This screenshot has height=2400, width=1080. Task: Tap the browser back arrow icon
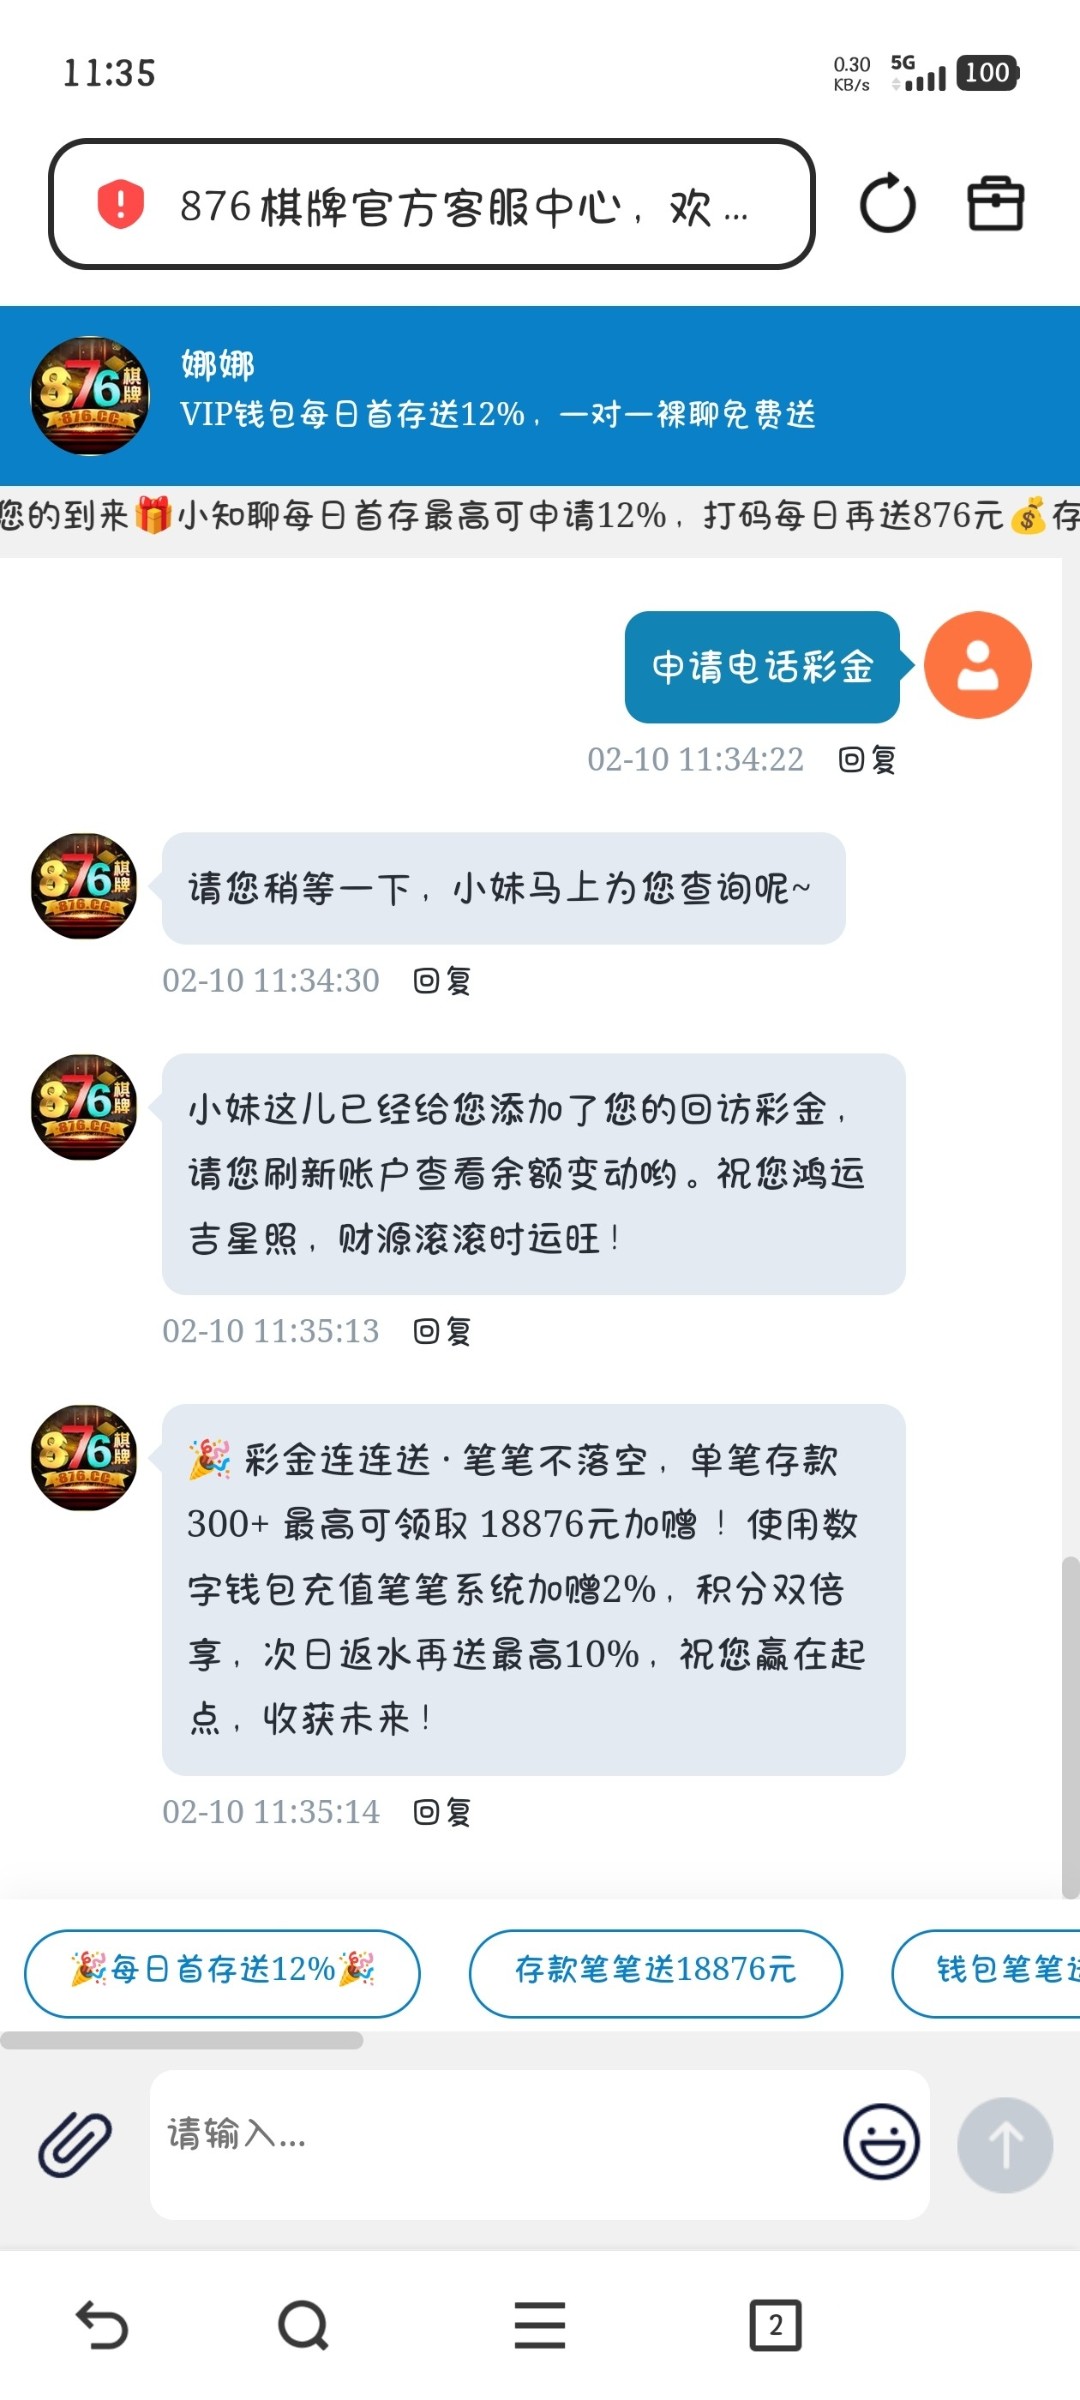click(x=102, y=2324)
